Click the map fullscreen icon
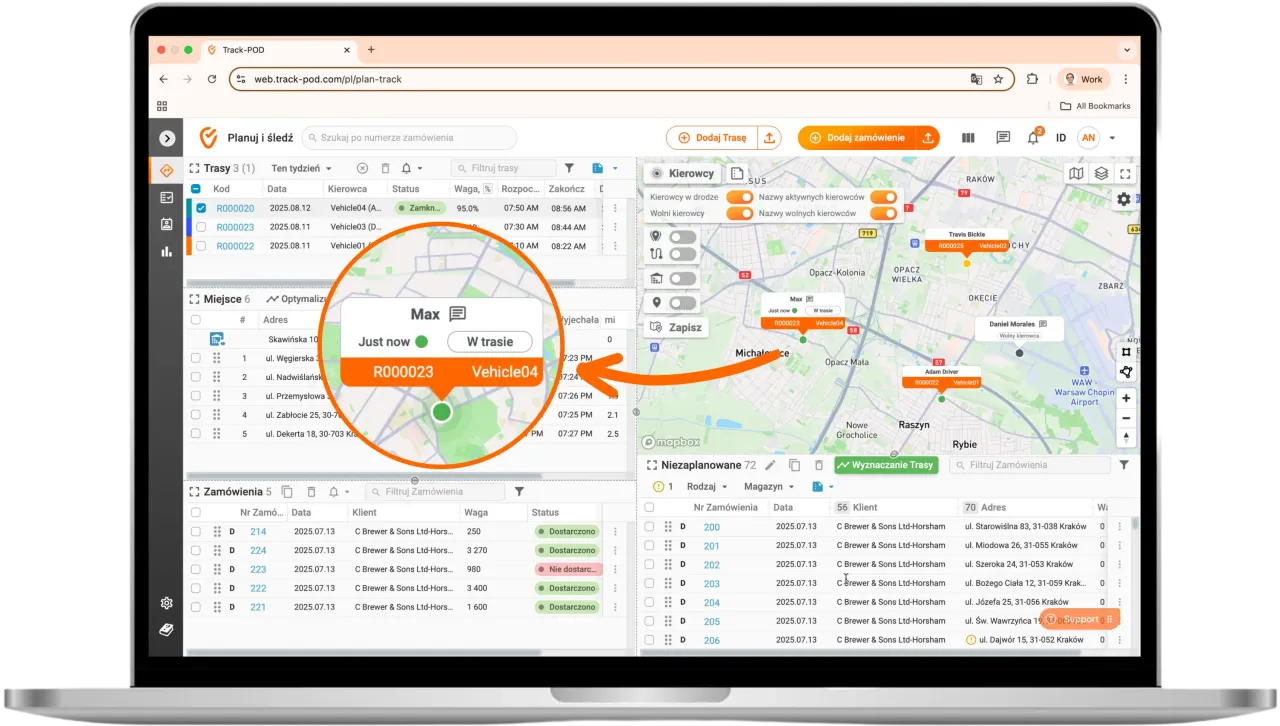 [x=1126, y=173]
